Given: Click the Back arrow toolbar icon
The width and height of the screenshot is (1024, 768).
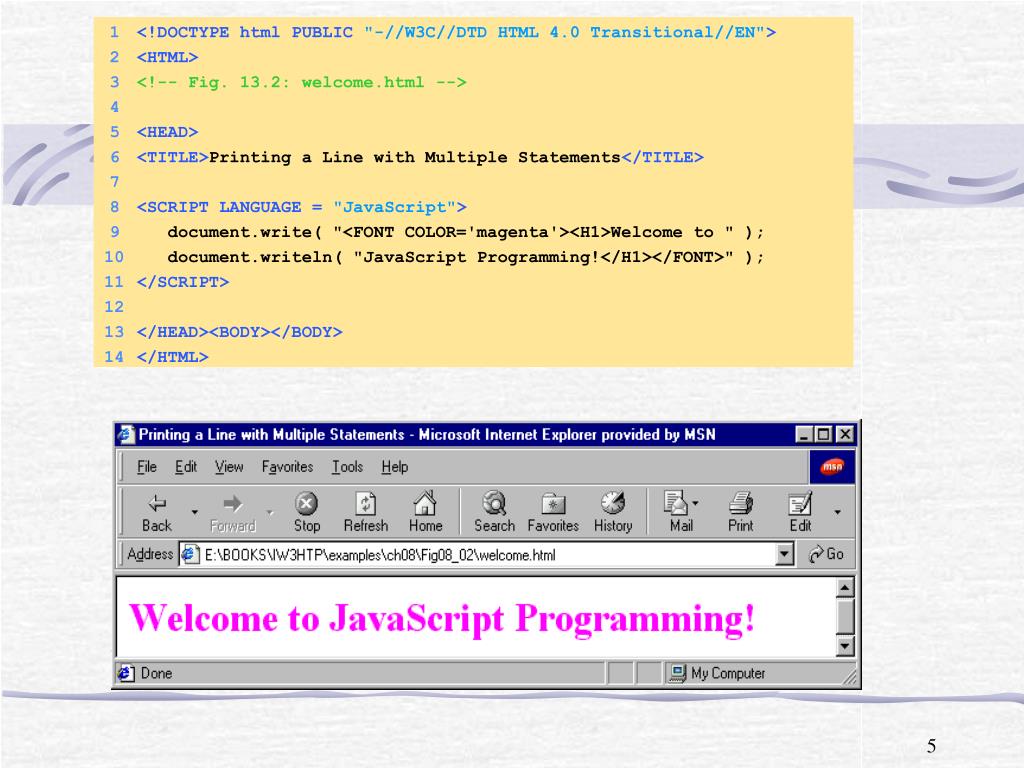Looking at the screenshot, I should pos(157,504).
